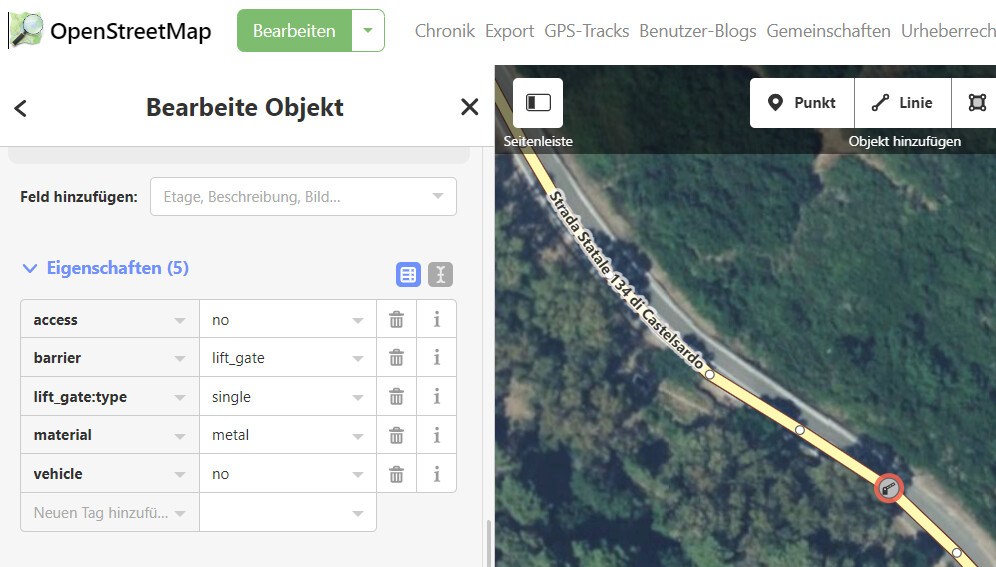996x567 pixels.
Task: Close the Bearbeite Objekt panel
Action: pos(469,108)
